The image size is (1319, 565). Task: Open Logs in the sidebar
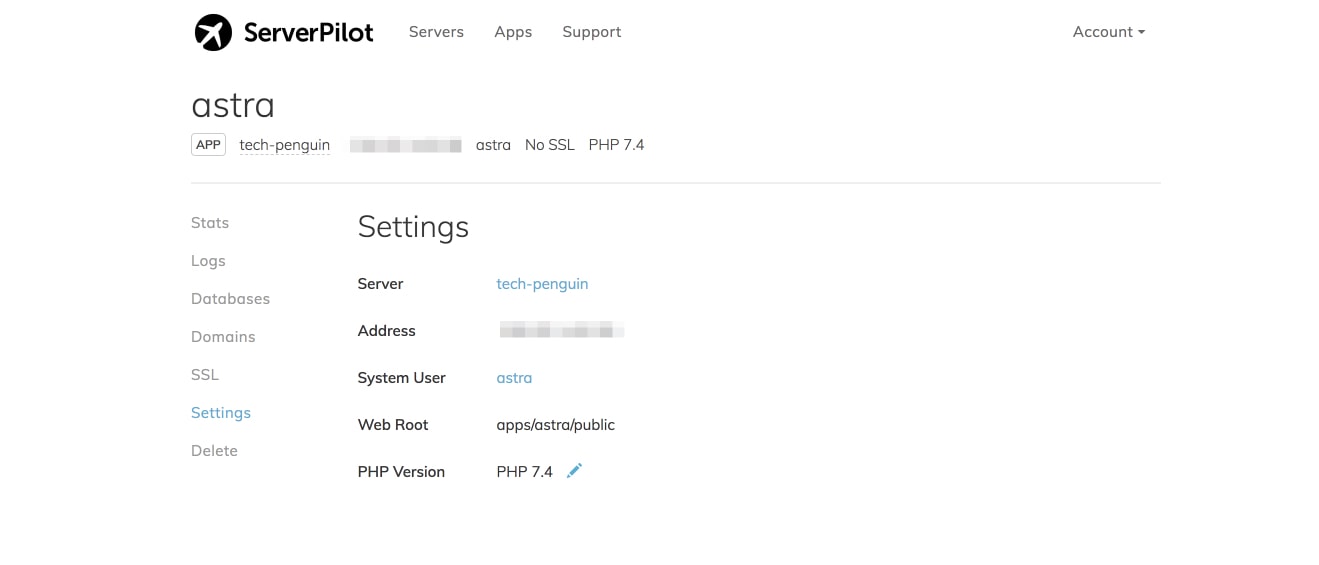tap(208, 261)
